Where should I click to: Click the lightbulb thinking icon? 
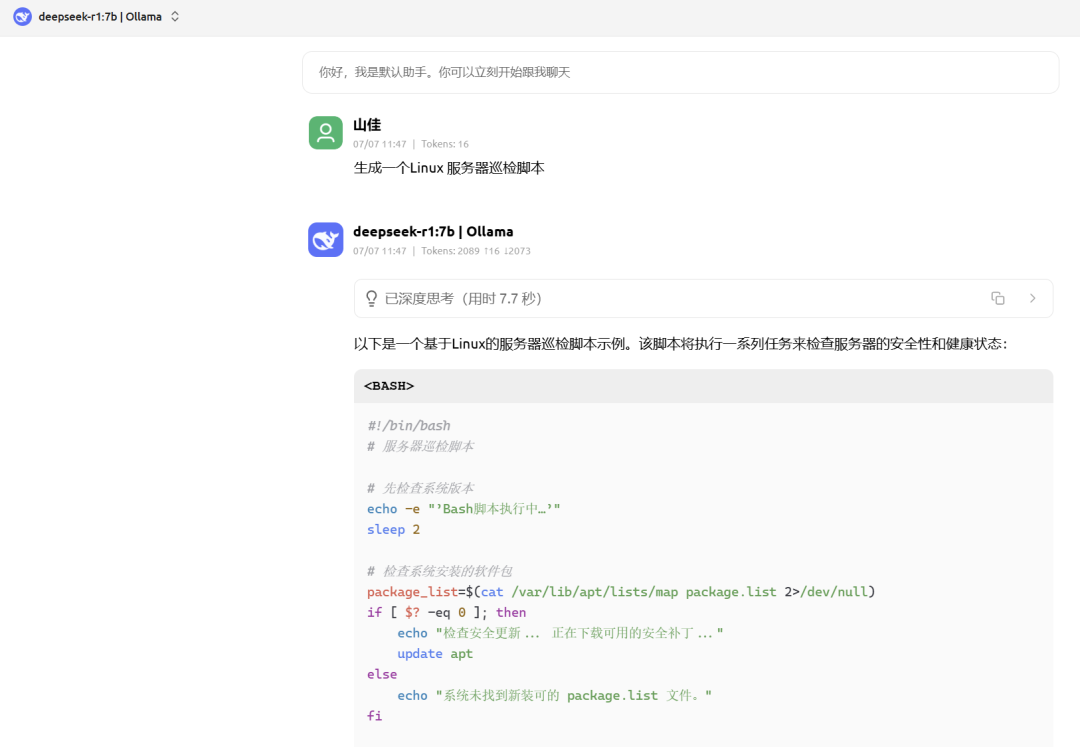(x=371, y=298)
